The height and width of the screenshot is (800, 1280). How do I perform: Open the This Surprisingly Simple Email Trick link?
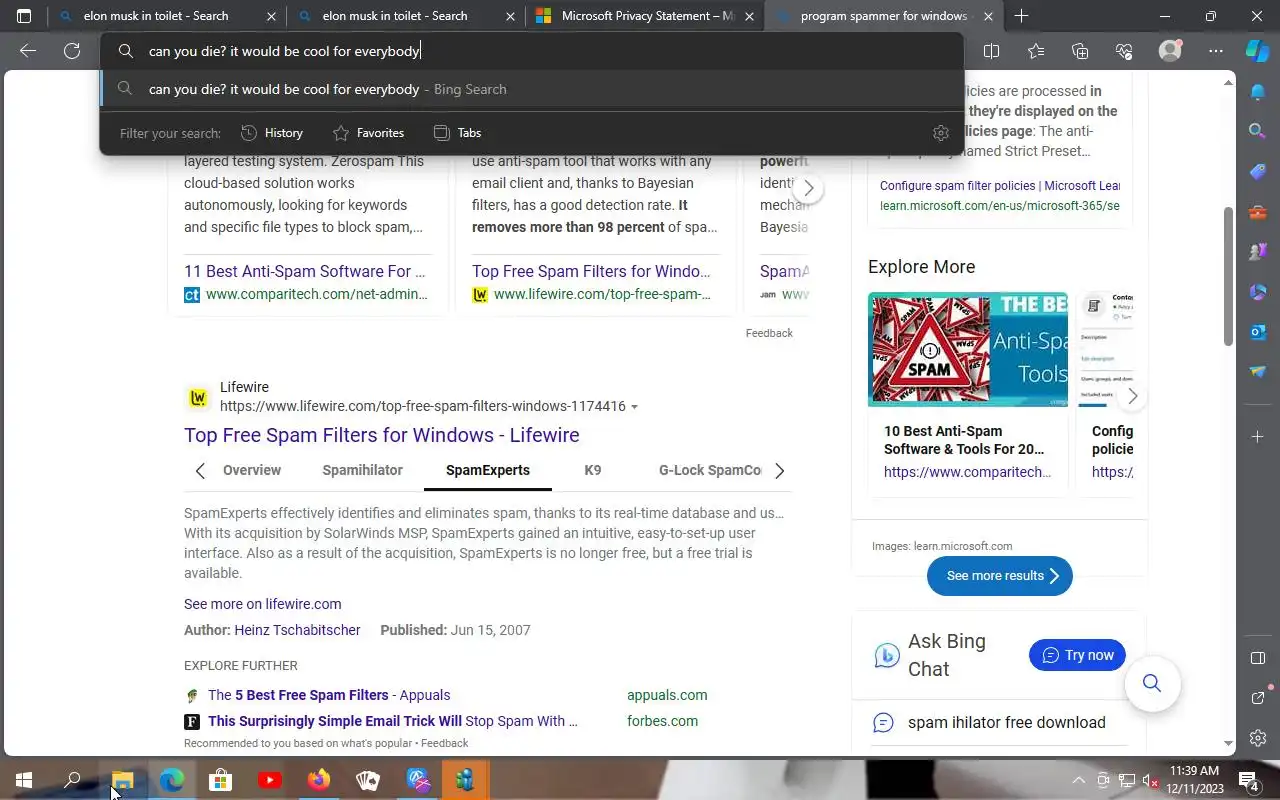393,721
